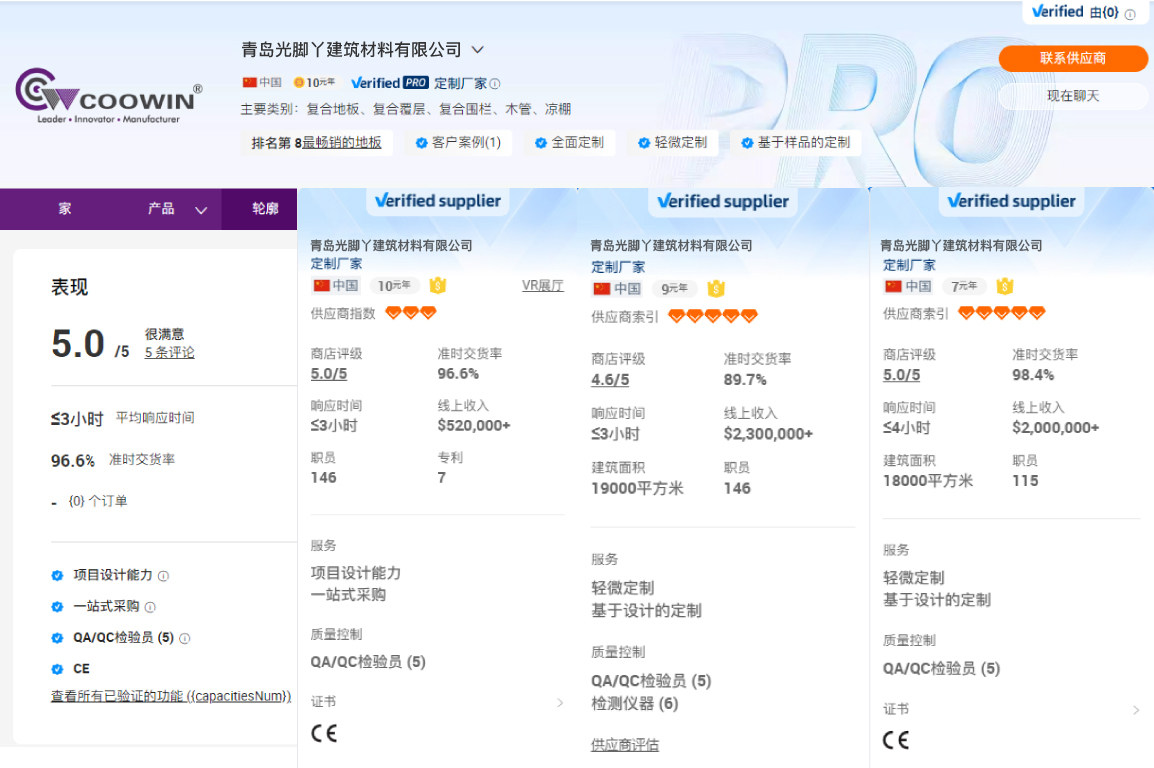Click the gold badge icon beside 10元年
The width and height of the screenshot is (1154, 768).
pos(438,285)
